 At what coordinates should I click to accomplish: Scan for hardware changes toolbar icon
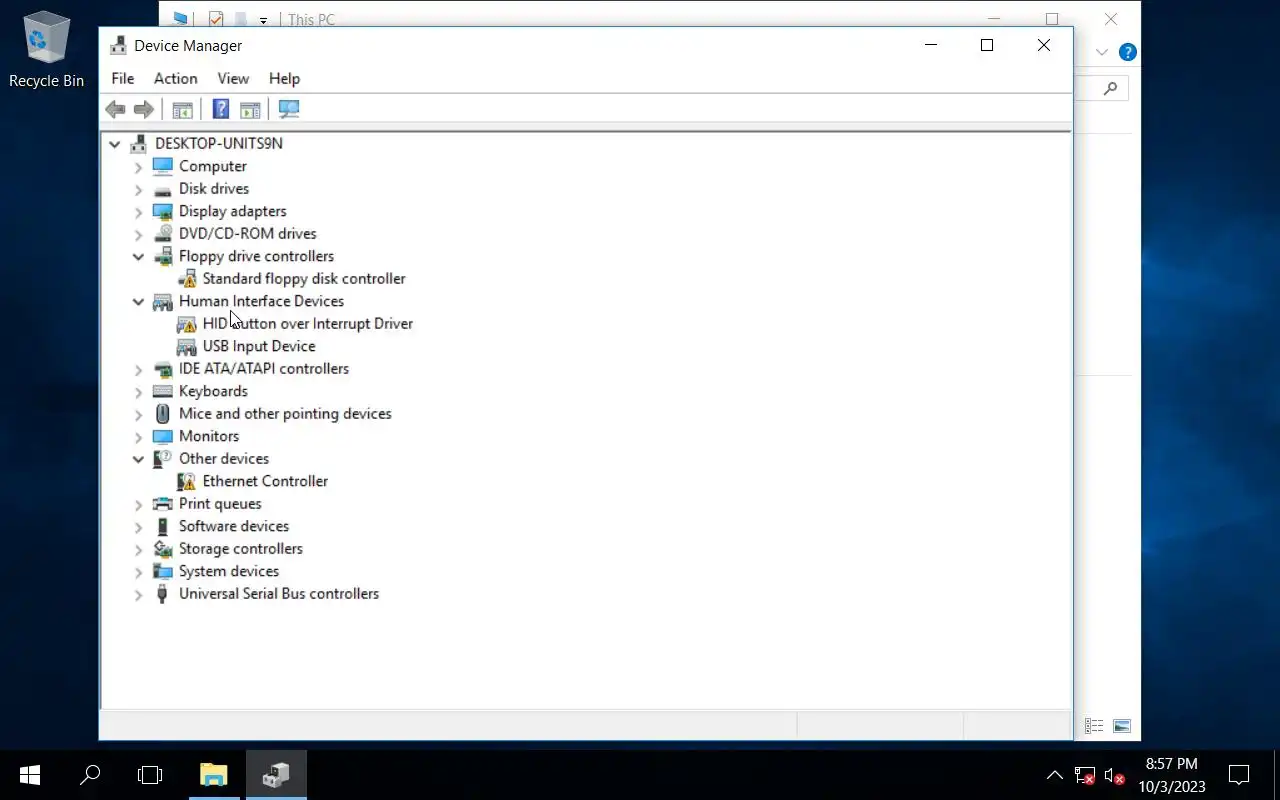289,109
